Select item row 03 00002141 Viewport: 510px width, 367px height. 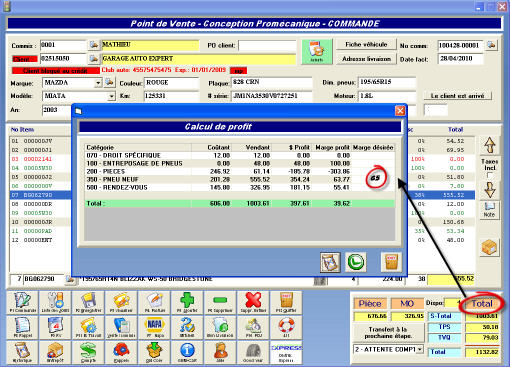tap(40, 159)
